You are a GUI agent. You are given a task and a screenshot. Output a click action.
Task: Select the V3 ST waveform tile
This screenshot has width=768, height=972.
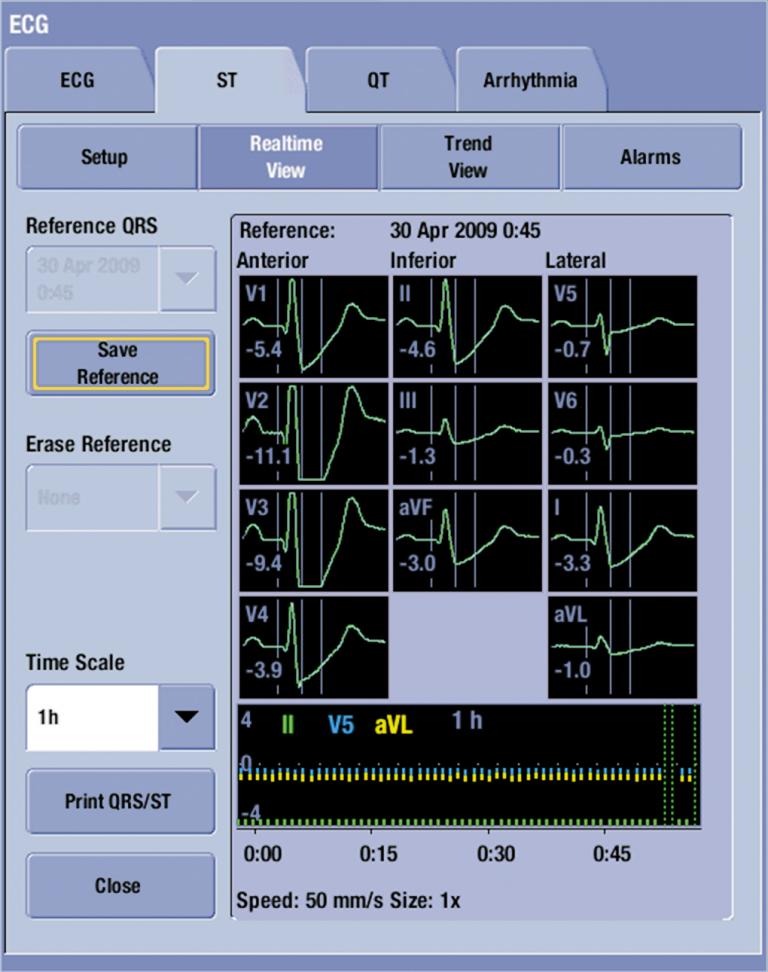click(x=314, y=541)
